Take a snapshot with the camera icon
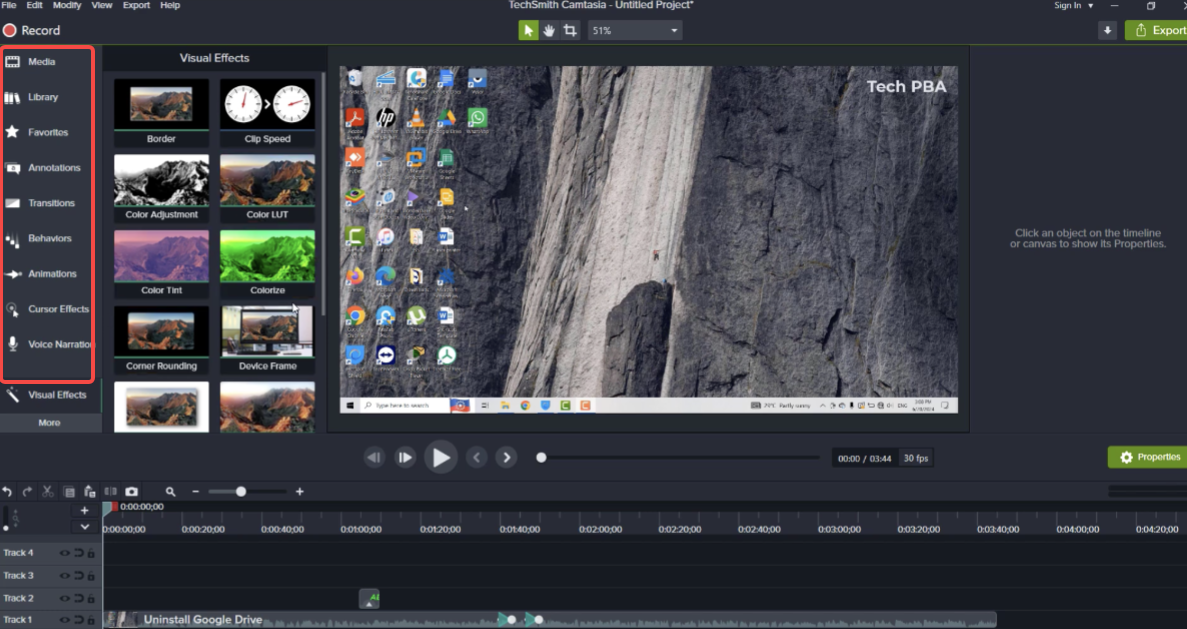The height and width of the screenshot is (629, 1187). [x=131, y=492]
